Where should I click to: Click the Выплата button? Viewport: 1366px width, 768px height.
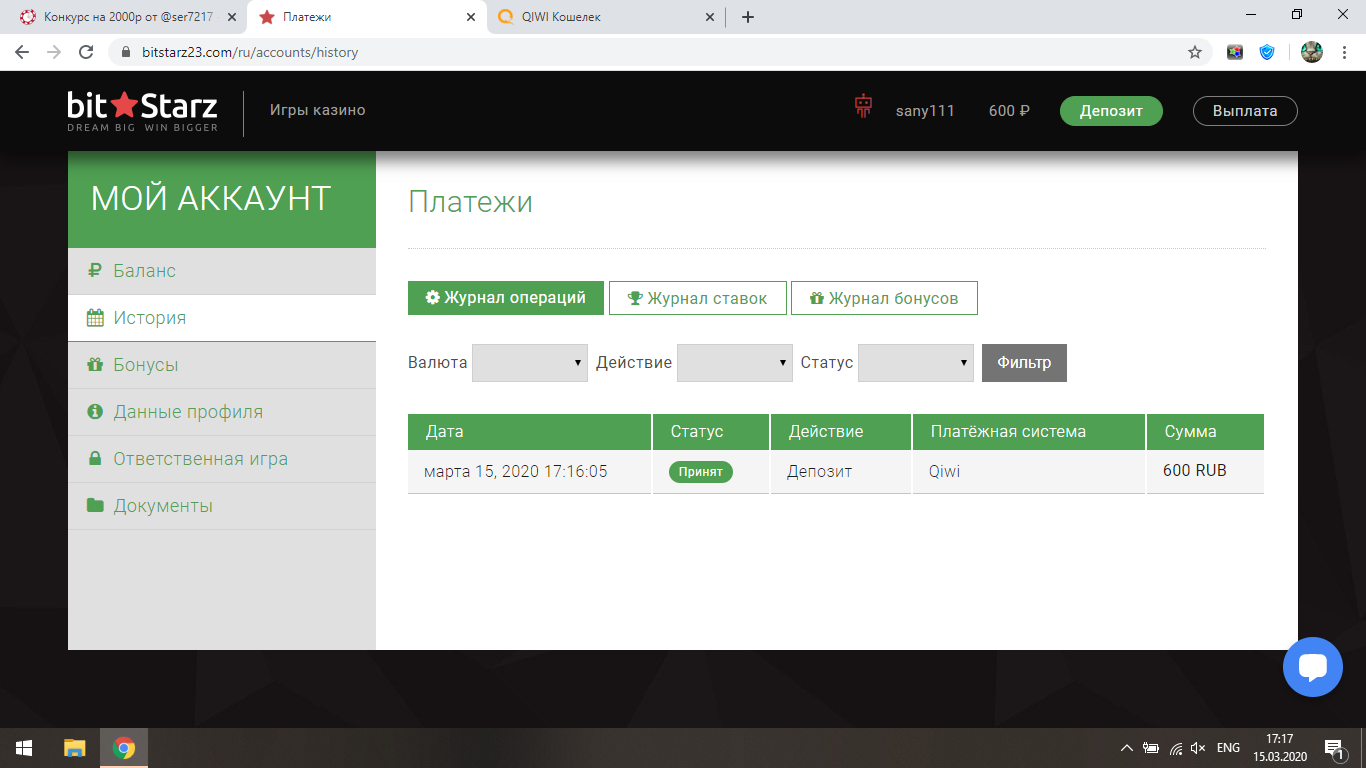1245,111
